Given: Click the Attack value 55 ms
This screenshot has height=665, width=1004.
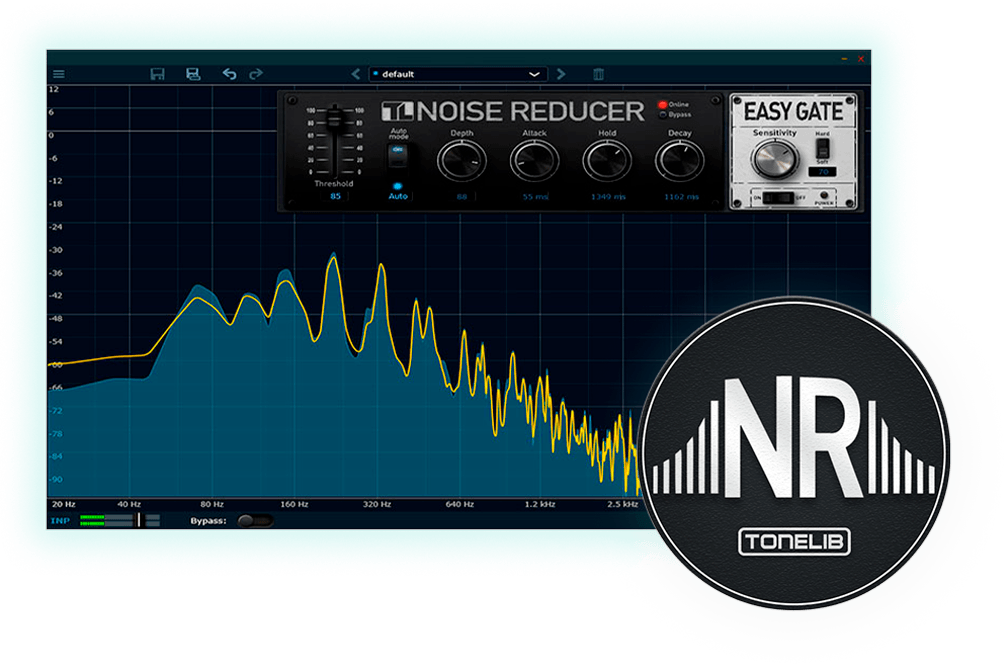Looking at the screenshot, I should pyautogui.click(x=535, y=197).
